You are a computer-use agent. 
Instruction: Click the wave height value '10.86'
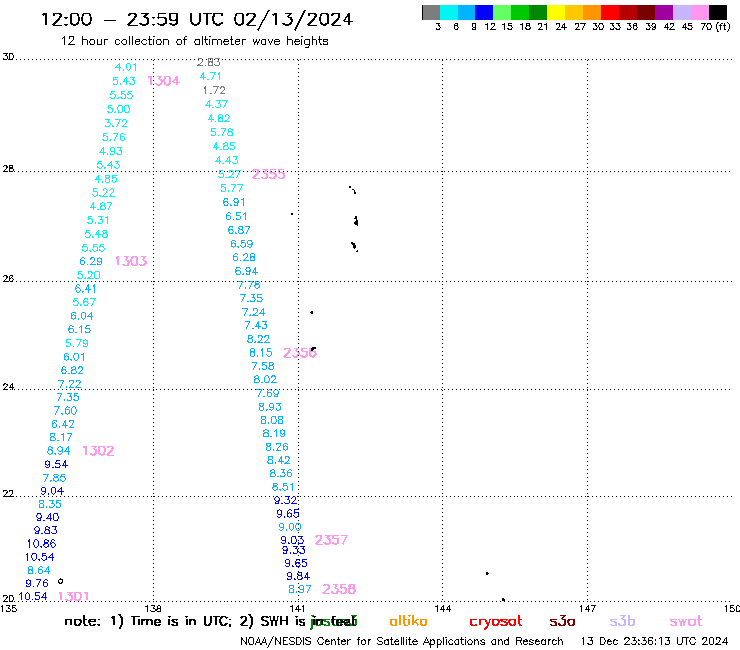pos(42,543)
